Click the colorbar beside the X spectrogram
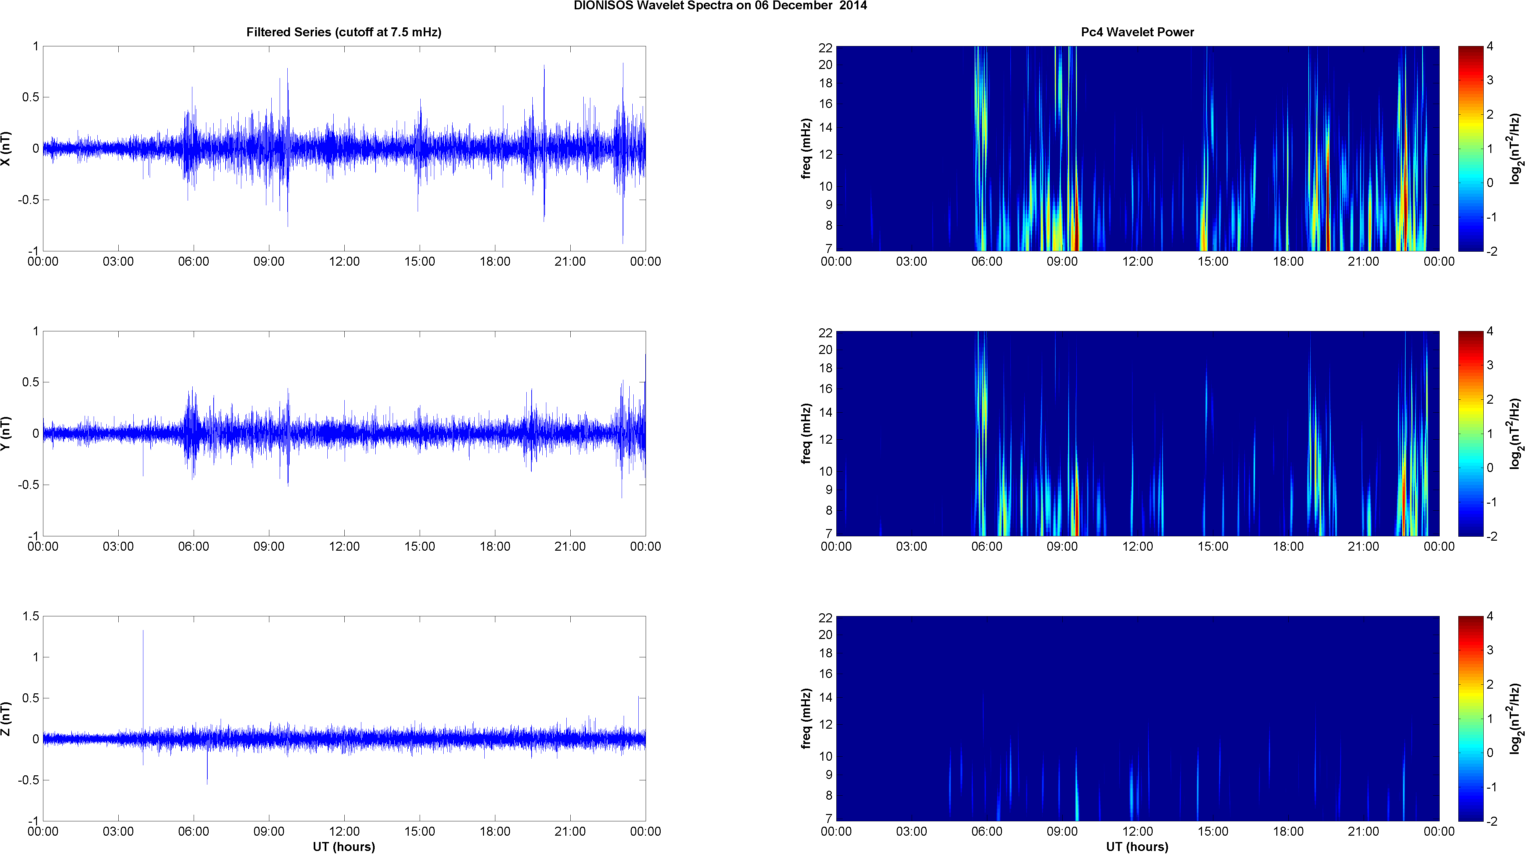The height and width of the screenshot is (854, 1525). pyautogui.click(x=1471, y=148)
